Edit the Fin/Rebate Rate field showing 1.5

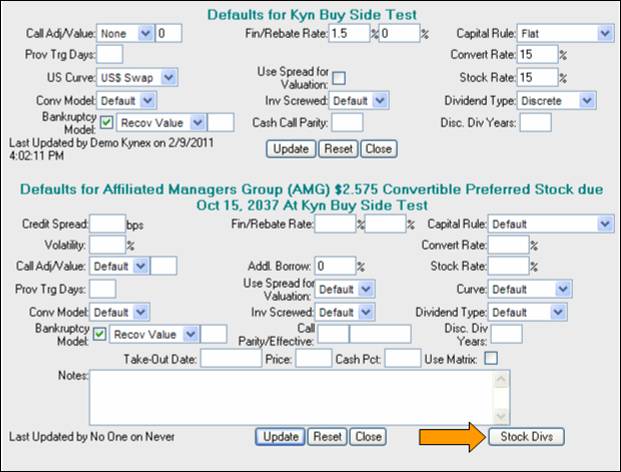point(349,33)
